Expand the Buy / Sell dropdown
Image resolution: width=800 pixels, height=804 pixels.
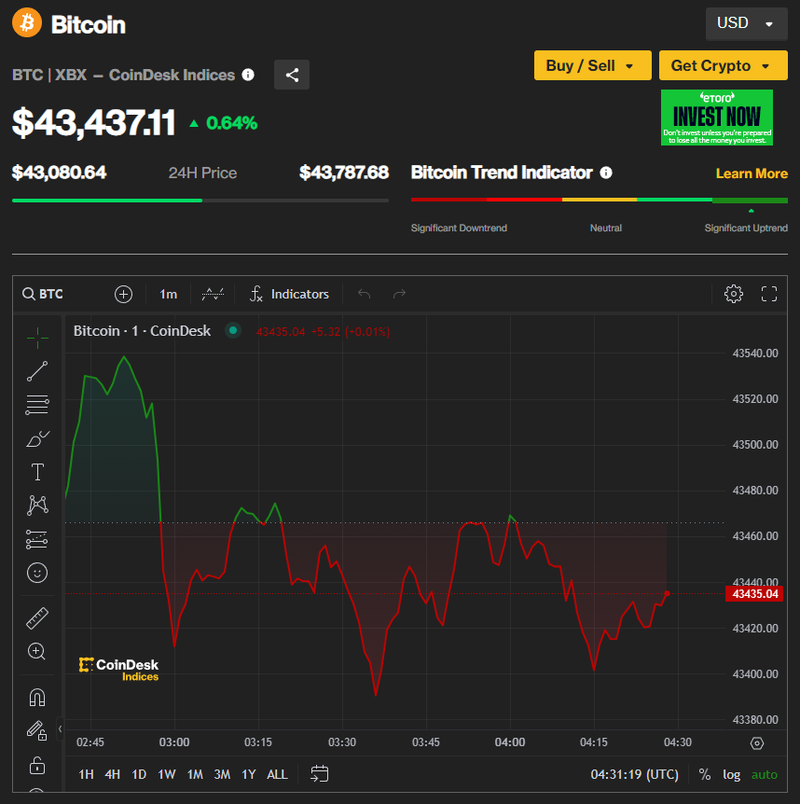tap(592, 66)
